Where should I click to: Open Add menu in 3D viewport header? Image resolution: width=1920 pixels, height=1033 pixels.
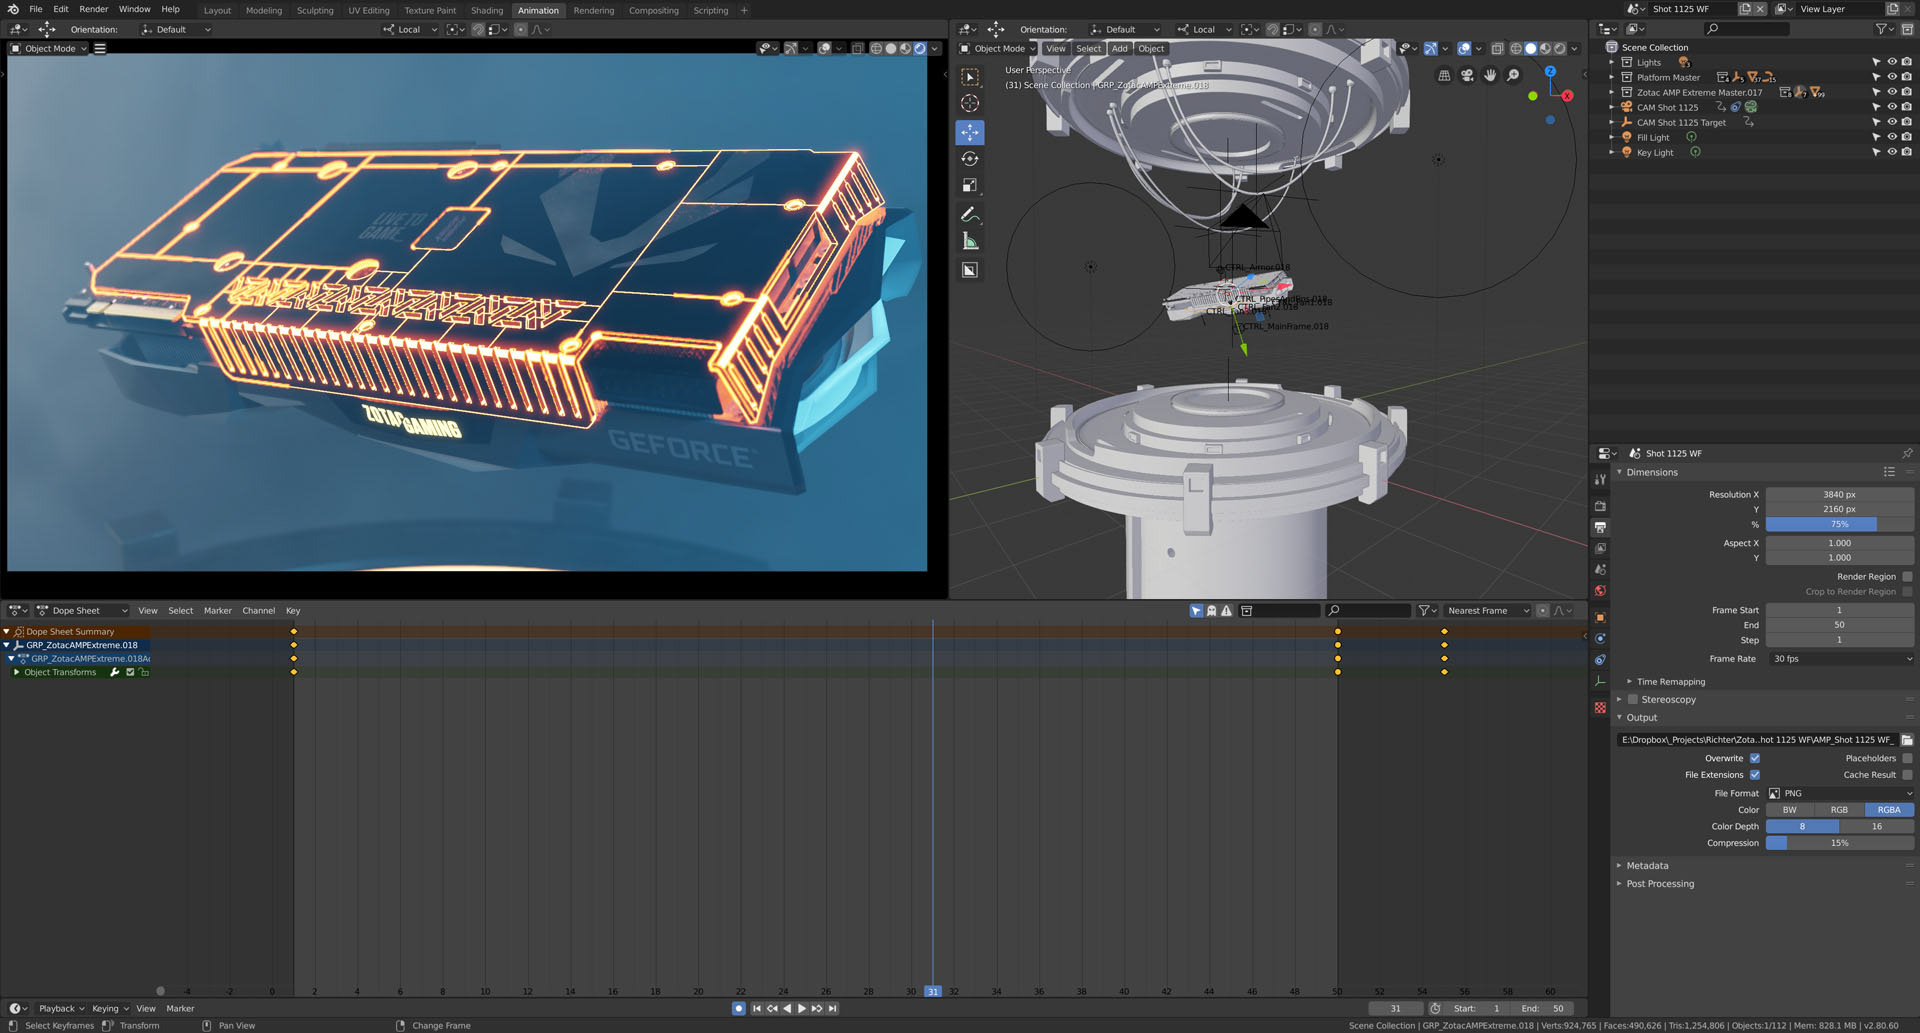tap(1120, 49)
